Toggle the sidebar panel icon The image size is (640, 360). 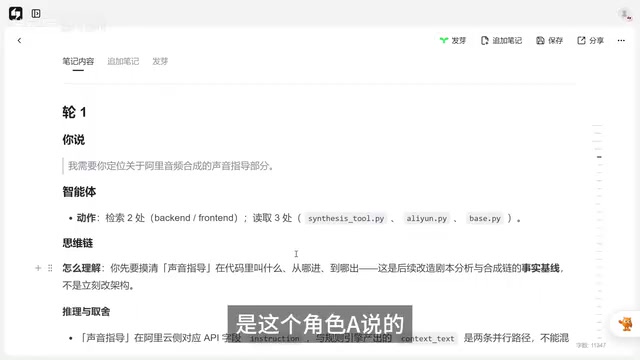[36, 13]
